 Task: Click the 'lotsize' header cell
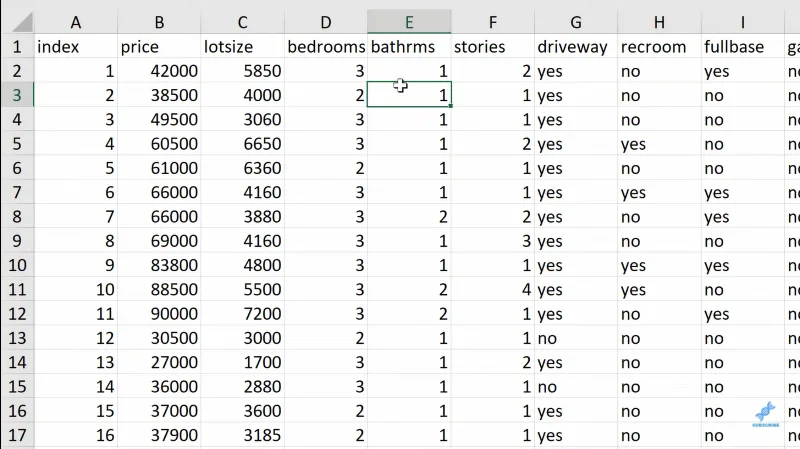point(242,46)
